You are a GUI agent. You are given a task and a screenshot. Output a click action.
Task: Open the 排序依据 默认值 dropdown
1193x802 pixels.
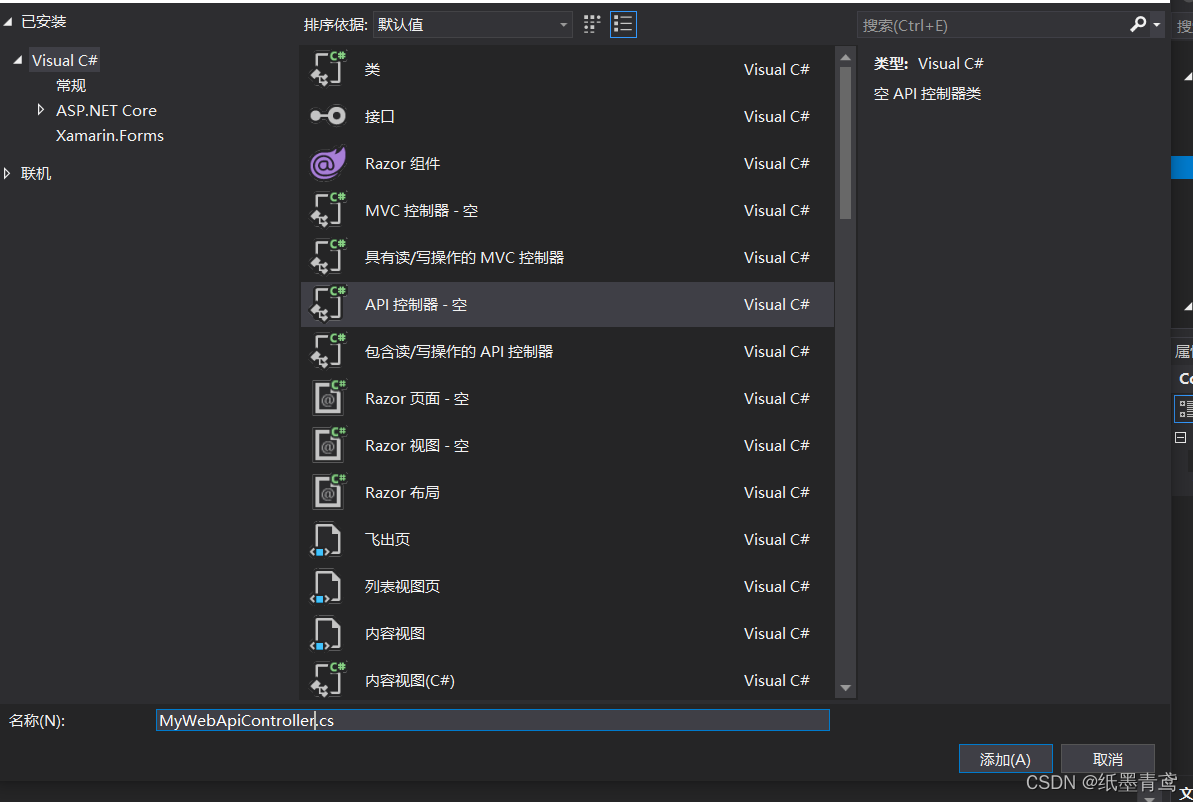coord(472,24)
